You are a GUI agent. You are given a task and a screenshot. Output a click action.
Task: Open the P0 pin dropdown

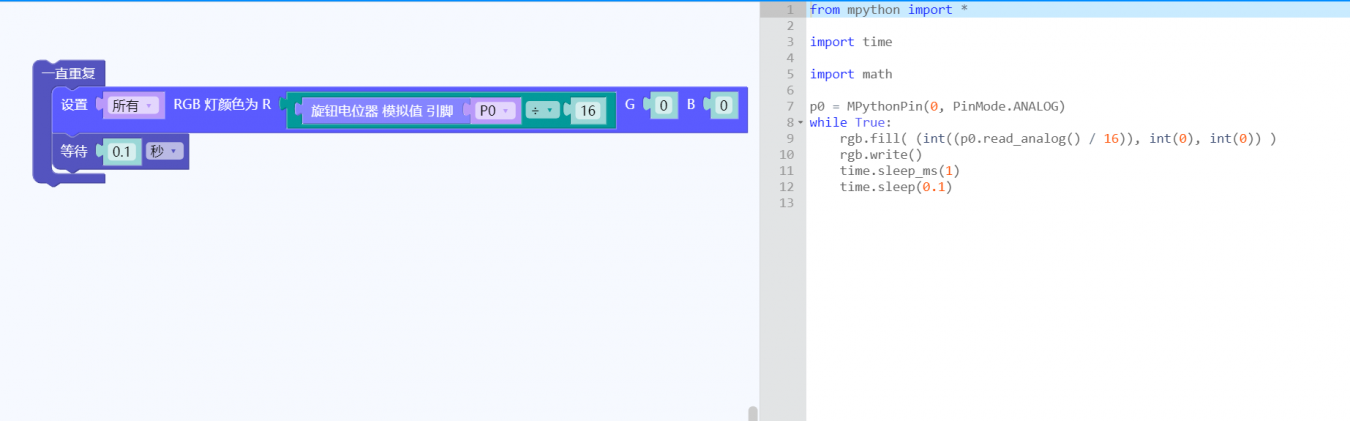point(494,111)
